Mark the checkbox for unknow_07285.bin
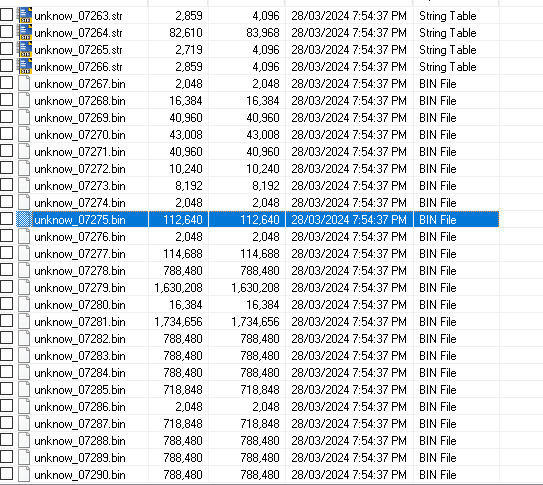The image size is (543, 485). pos(6,388)
